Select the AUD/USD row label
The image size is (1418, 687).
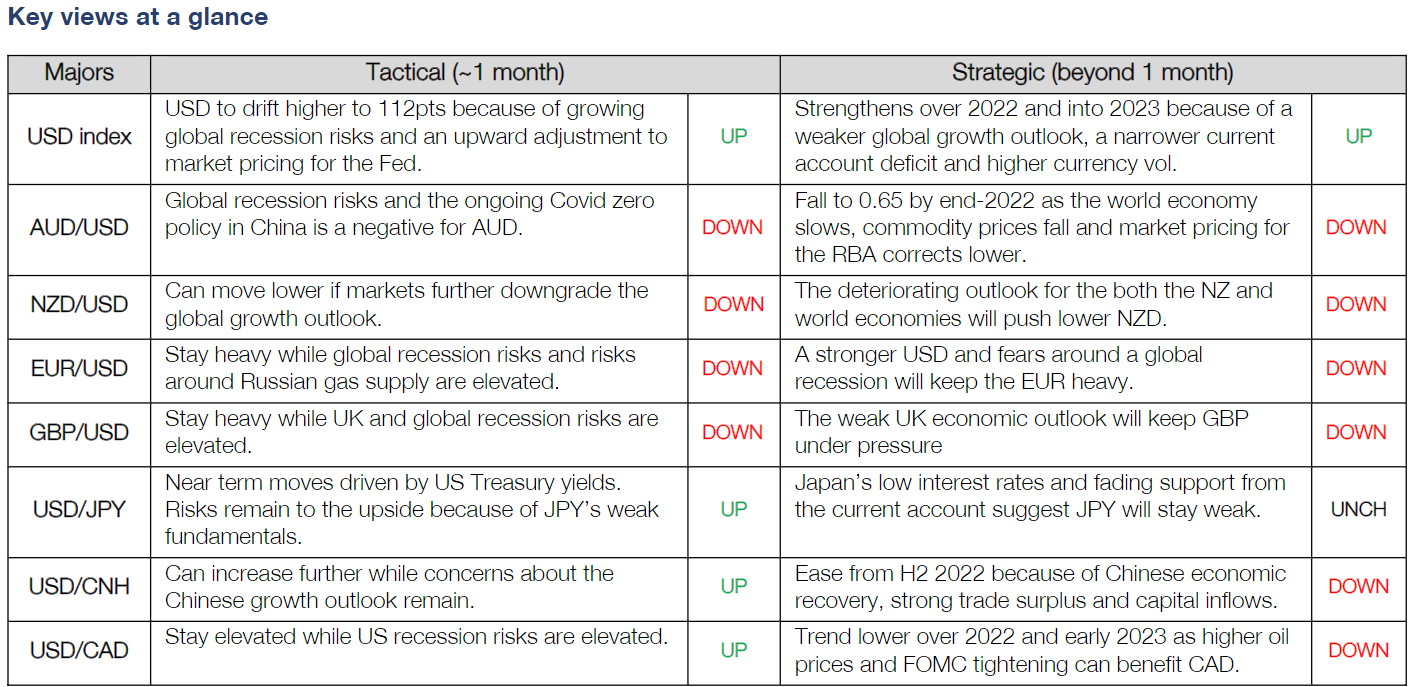[x=79, y=228]
